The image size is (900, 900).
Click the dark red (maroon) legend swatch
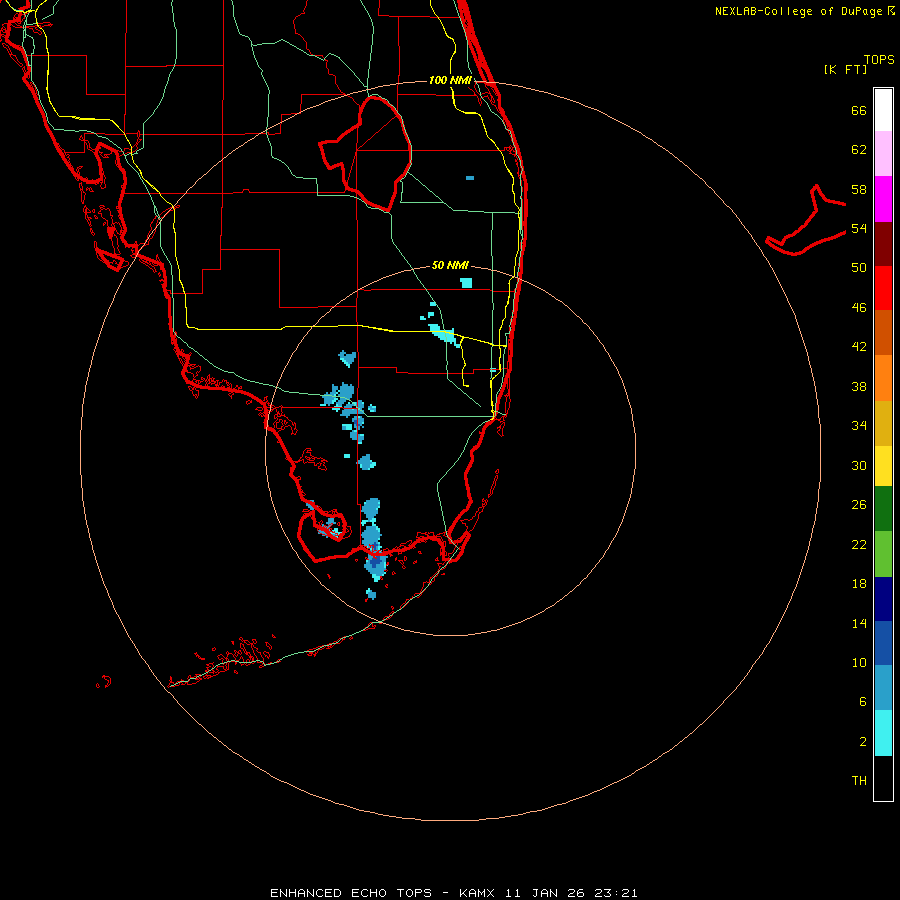tap(883, 244)
